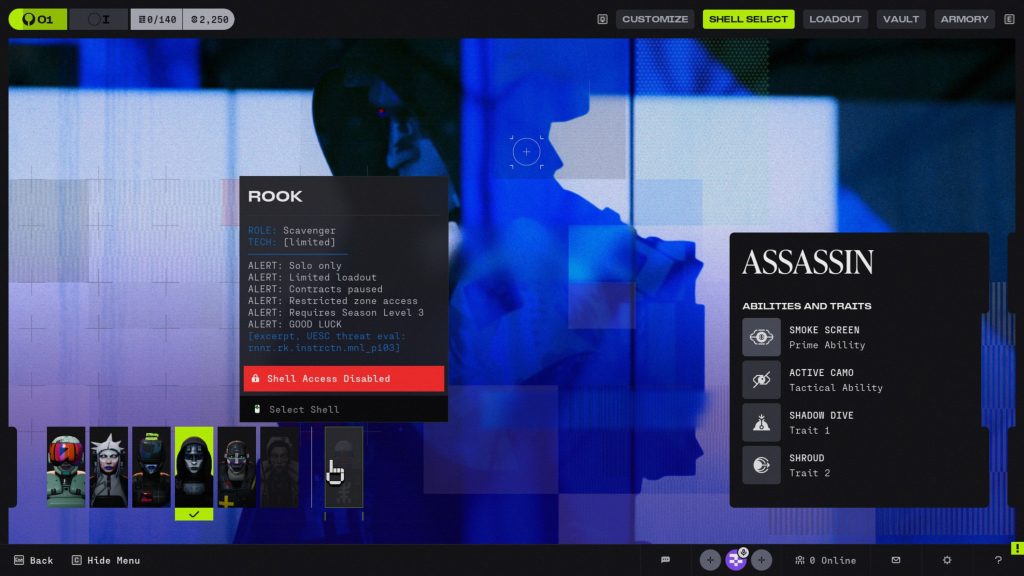Click the purple player avatar icon
Viewport: 1024px width, 576px height.
point(736,560)
